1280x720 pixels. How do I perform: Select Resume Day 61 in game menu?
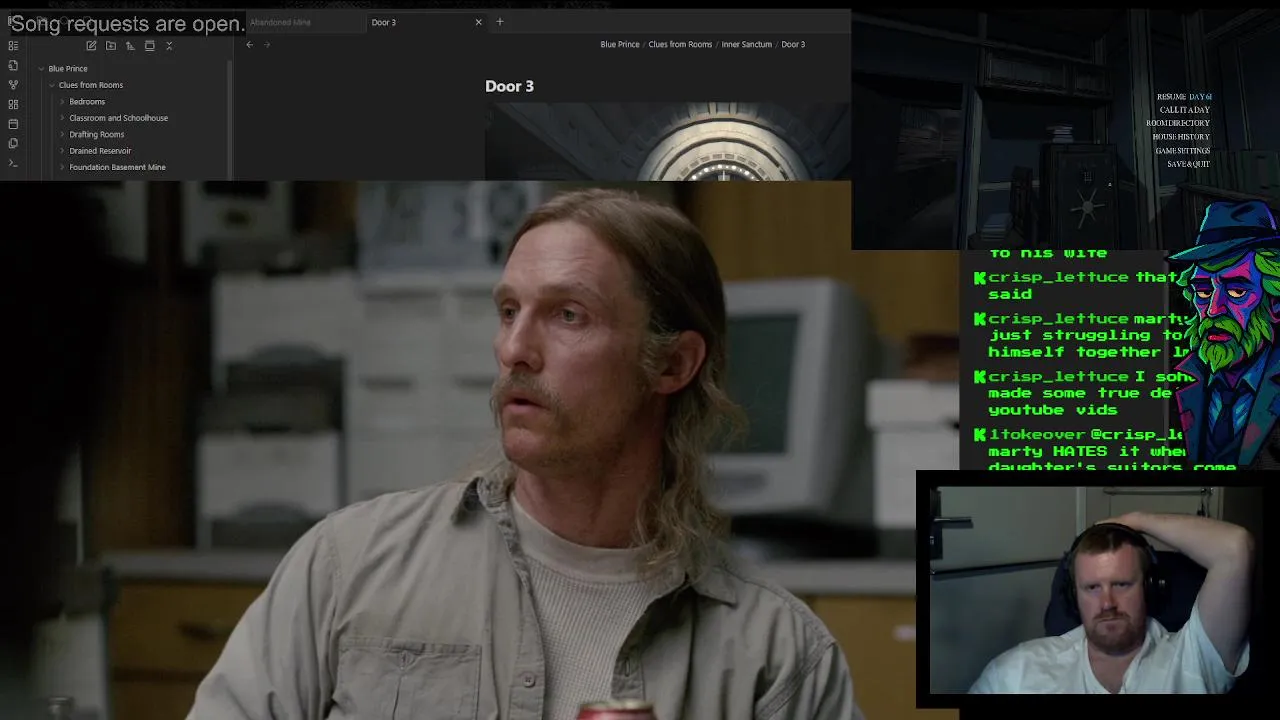[x=1184, y=97]
